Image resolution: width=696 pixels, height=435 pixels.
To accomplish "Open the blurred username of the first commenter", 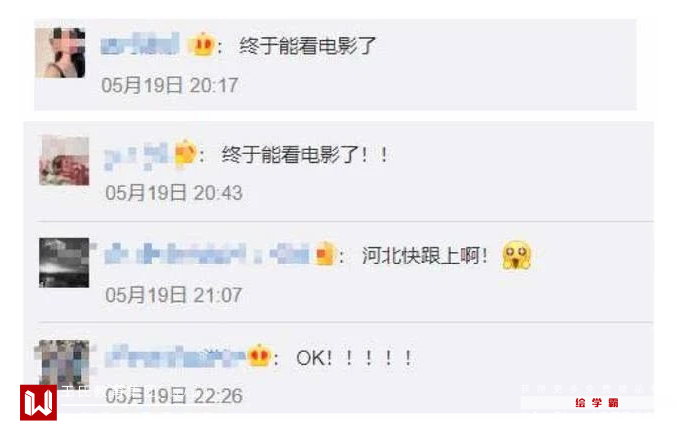I will pyautogui.click(x=140, y=44).
